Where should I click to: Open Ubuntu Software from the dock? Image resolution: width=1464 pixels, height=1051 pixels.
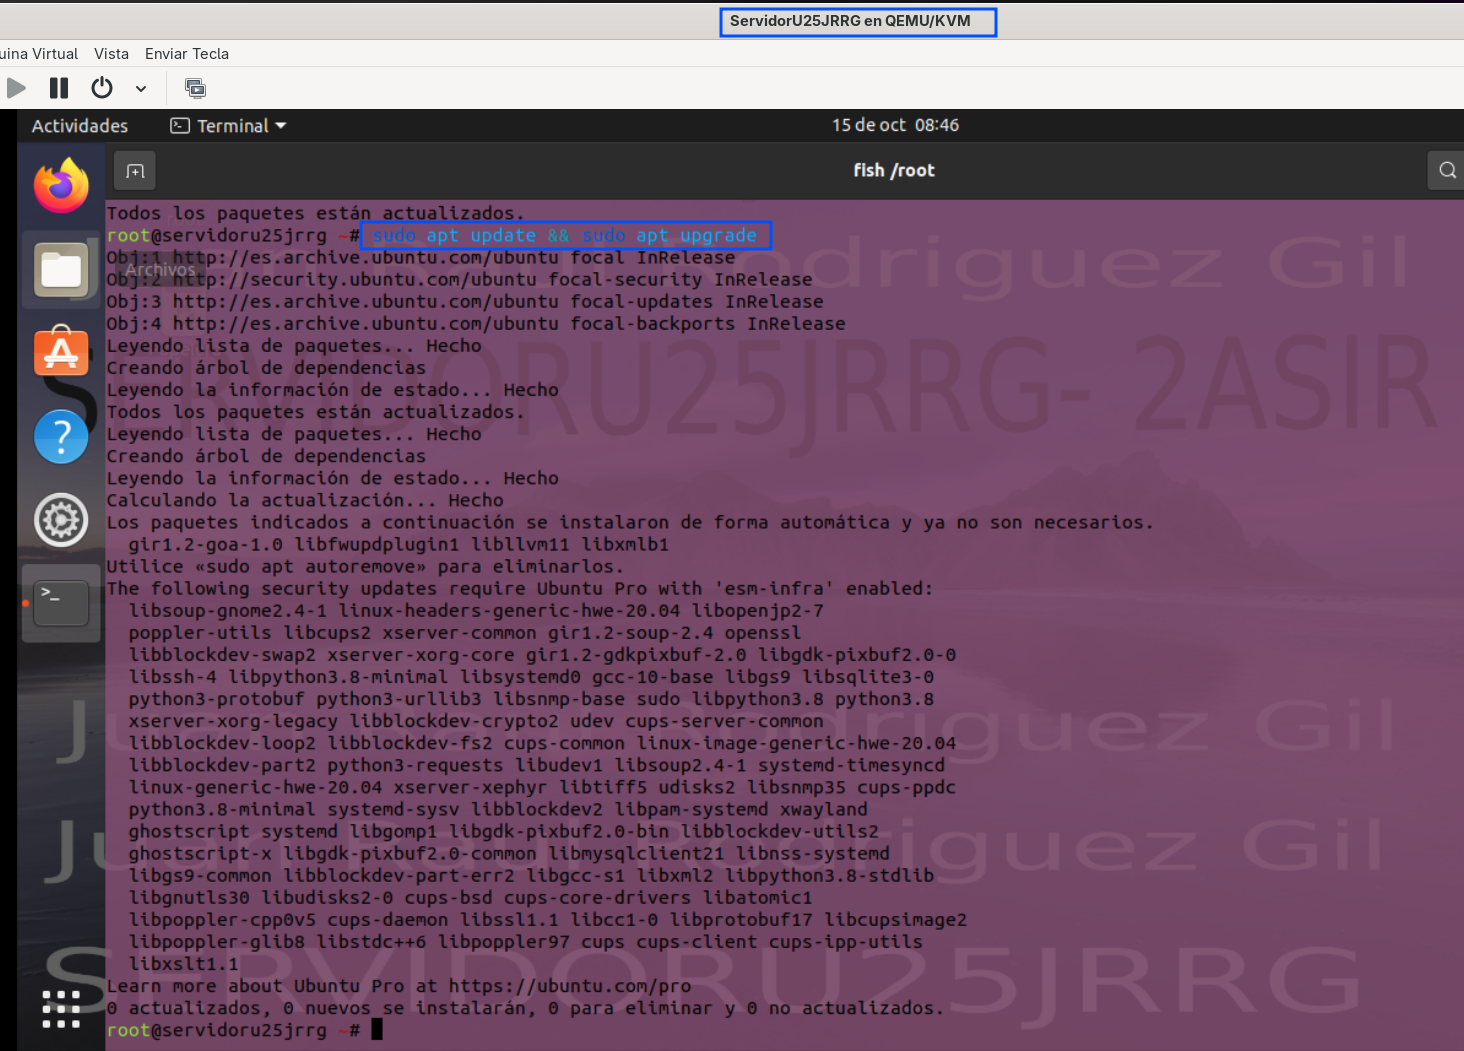pos(61,352)
